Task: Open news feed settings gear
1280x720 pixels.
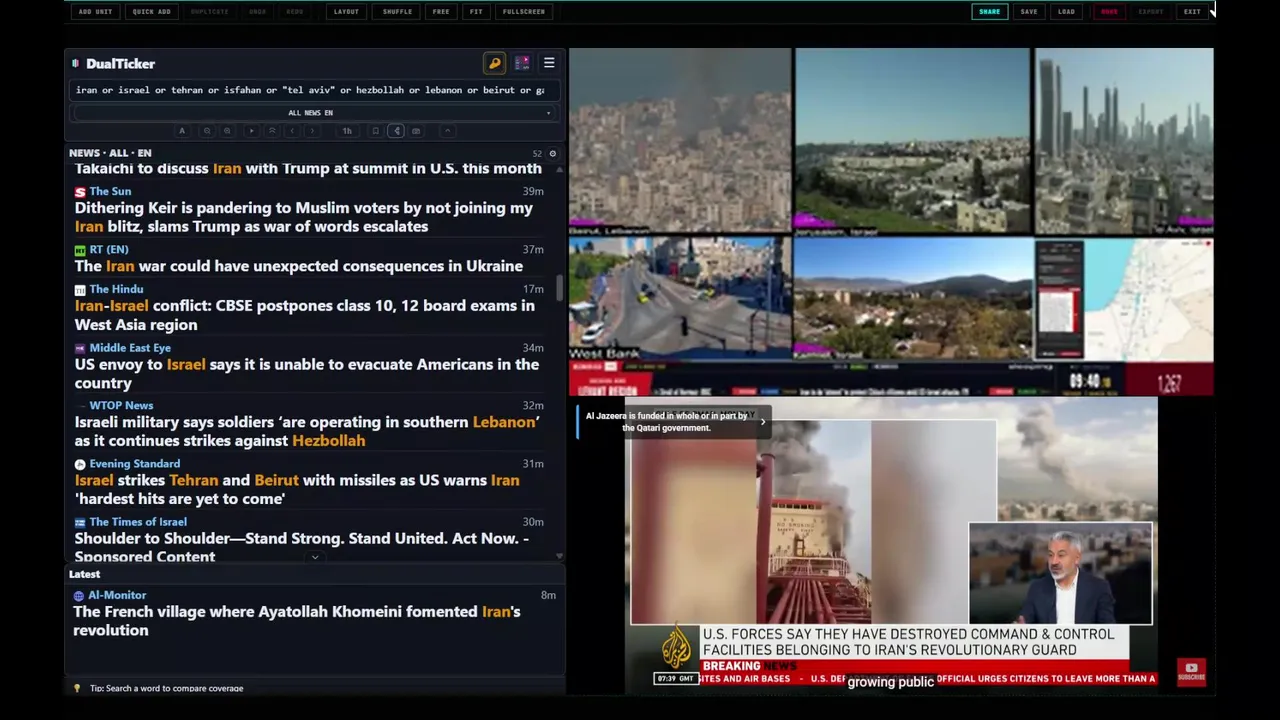Action: 552,153
